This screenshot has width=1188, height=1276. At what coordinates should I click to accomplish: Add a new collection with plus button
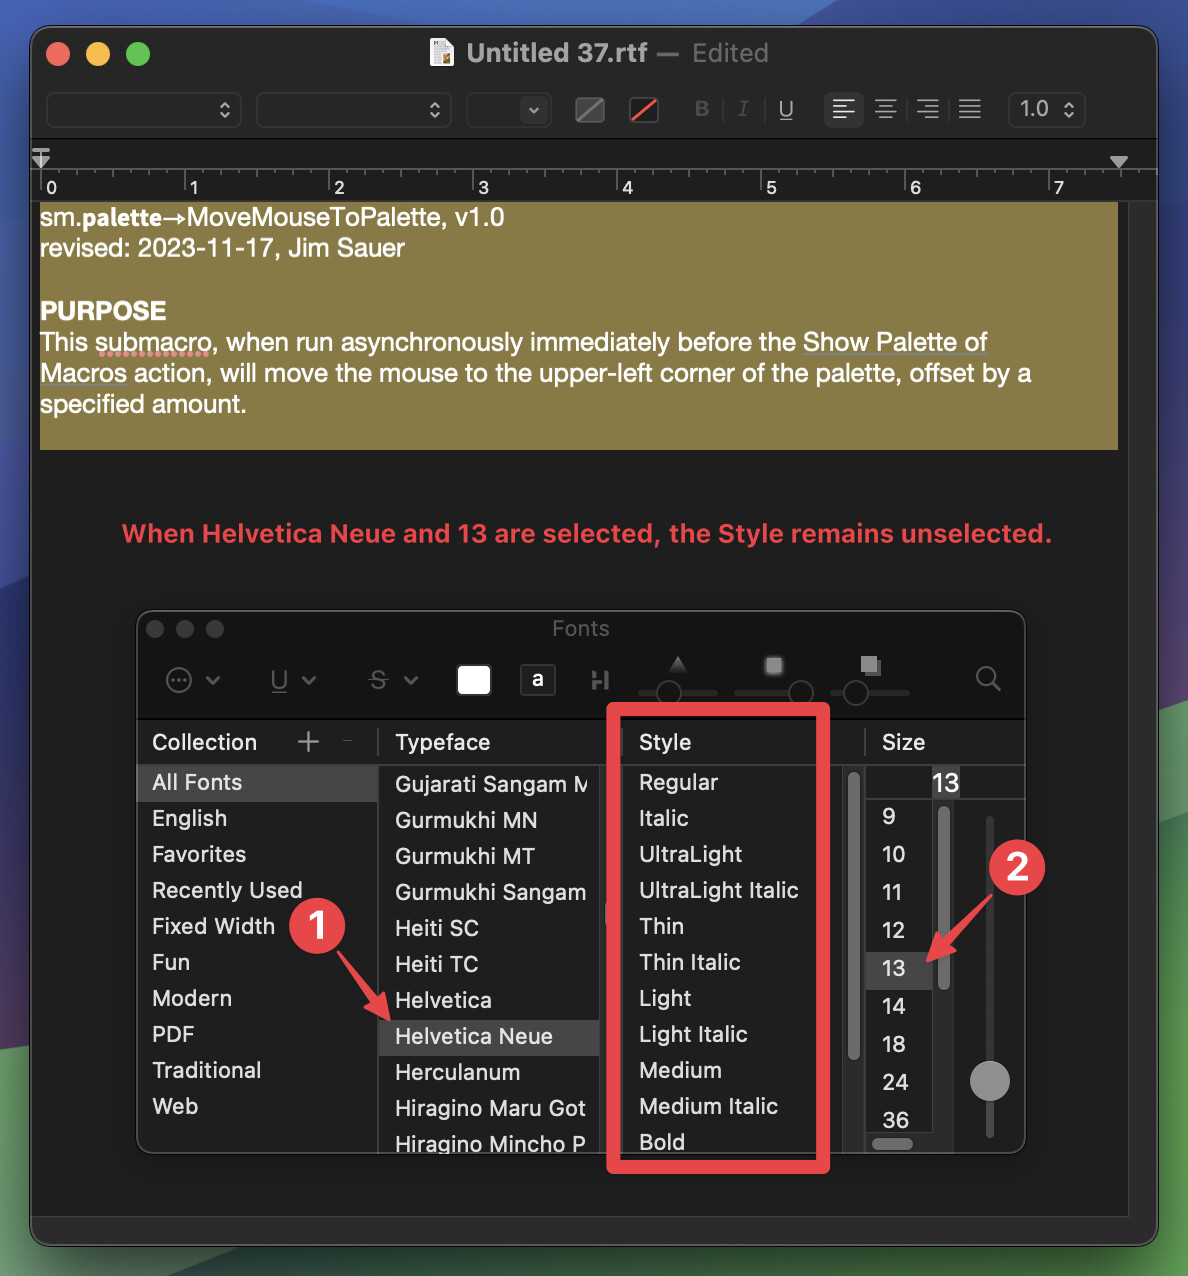[308, 741]
